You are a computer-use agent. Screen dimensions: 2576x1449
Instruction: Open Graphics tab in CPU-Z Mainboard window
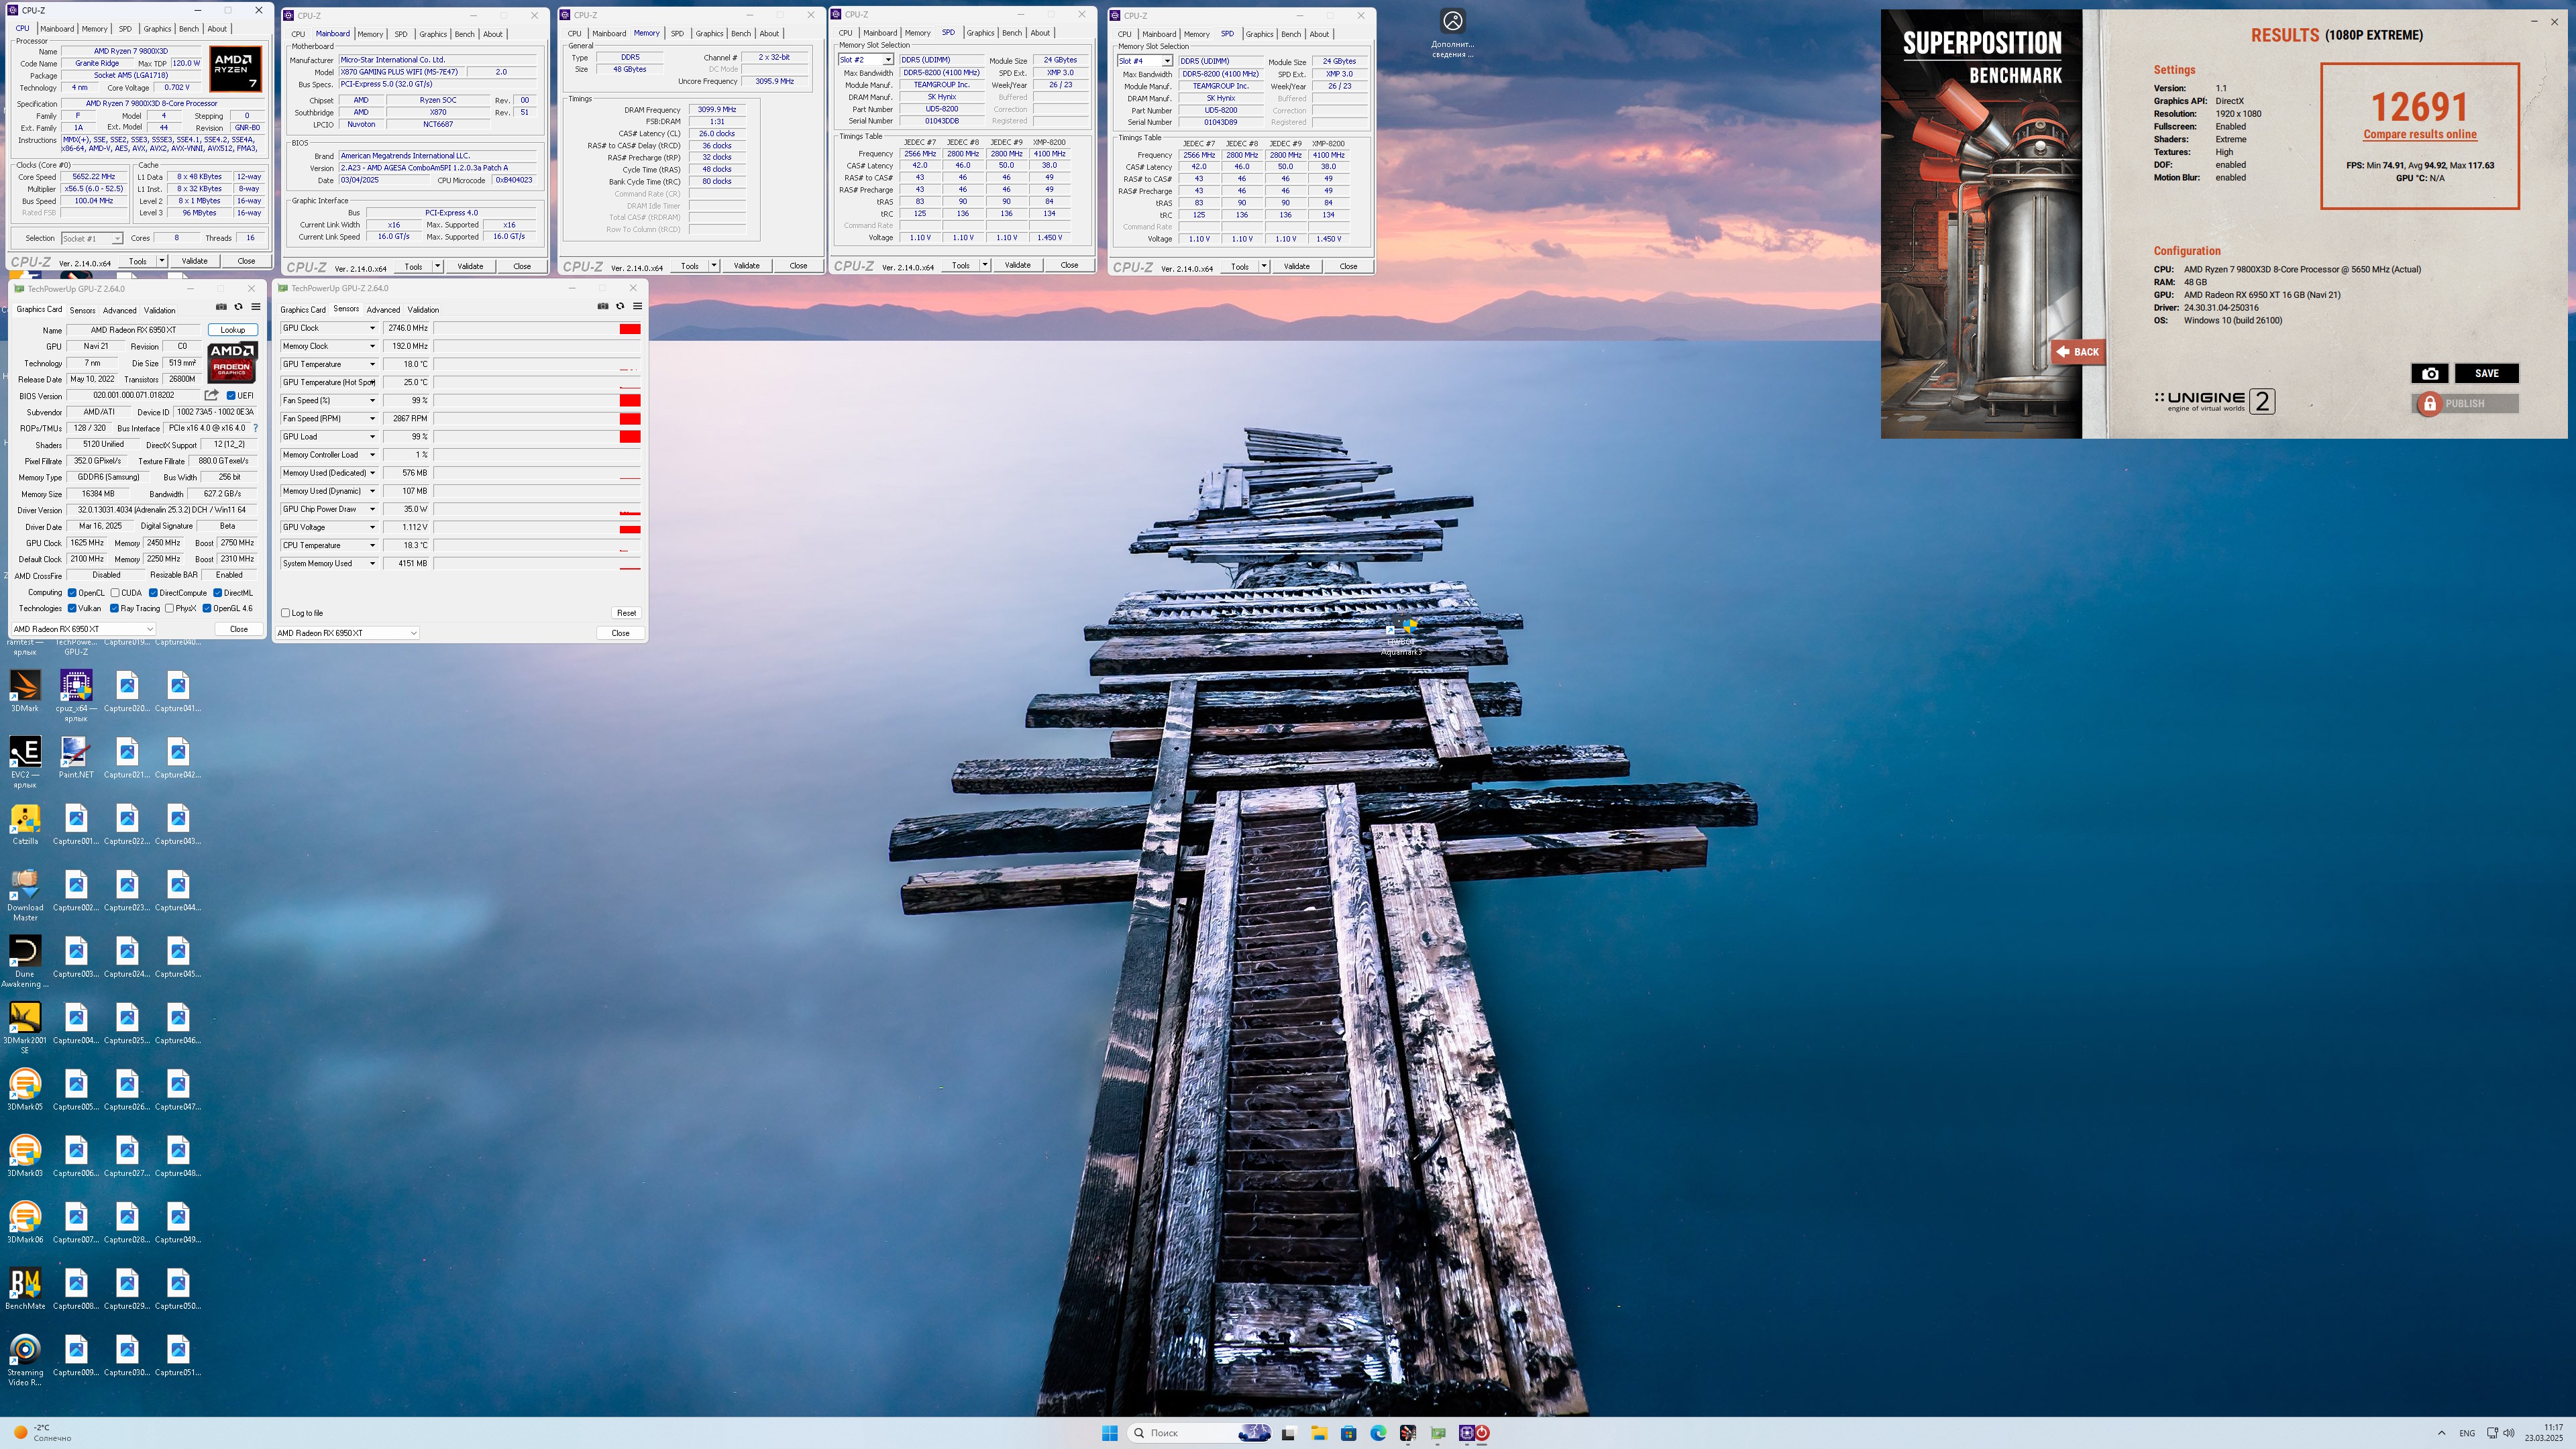tap(433, 34)
